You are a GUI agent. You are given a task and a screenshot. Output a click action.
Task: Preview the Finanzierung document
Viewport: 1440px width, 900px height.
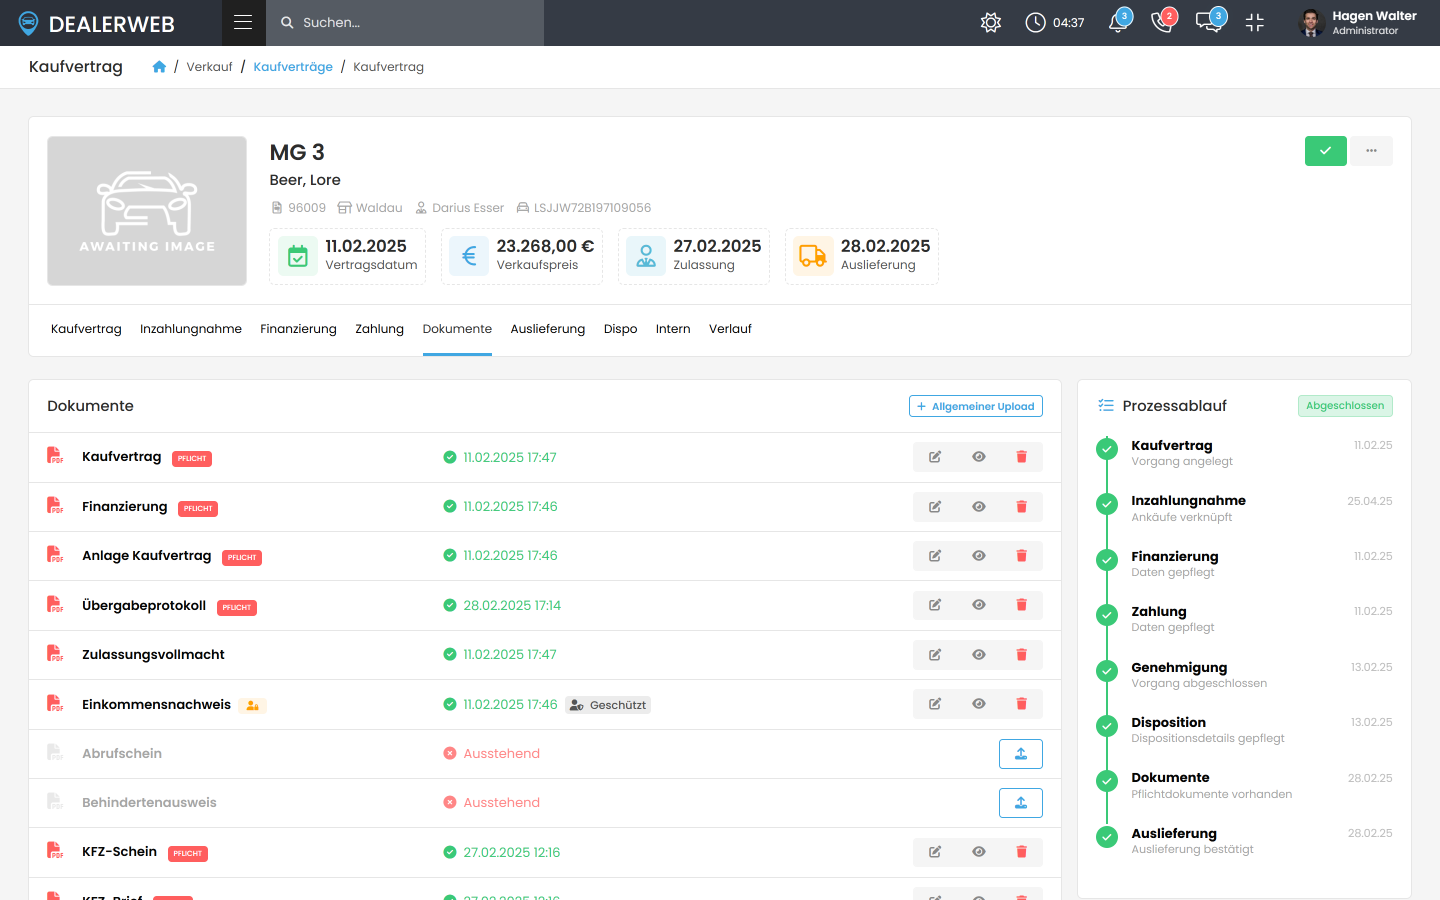pyautogui.click(x=979, y=507)
